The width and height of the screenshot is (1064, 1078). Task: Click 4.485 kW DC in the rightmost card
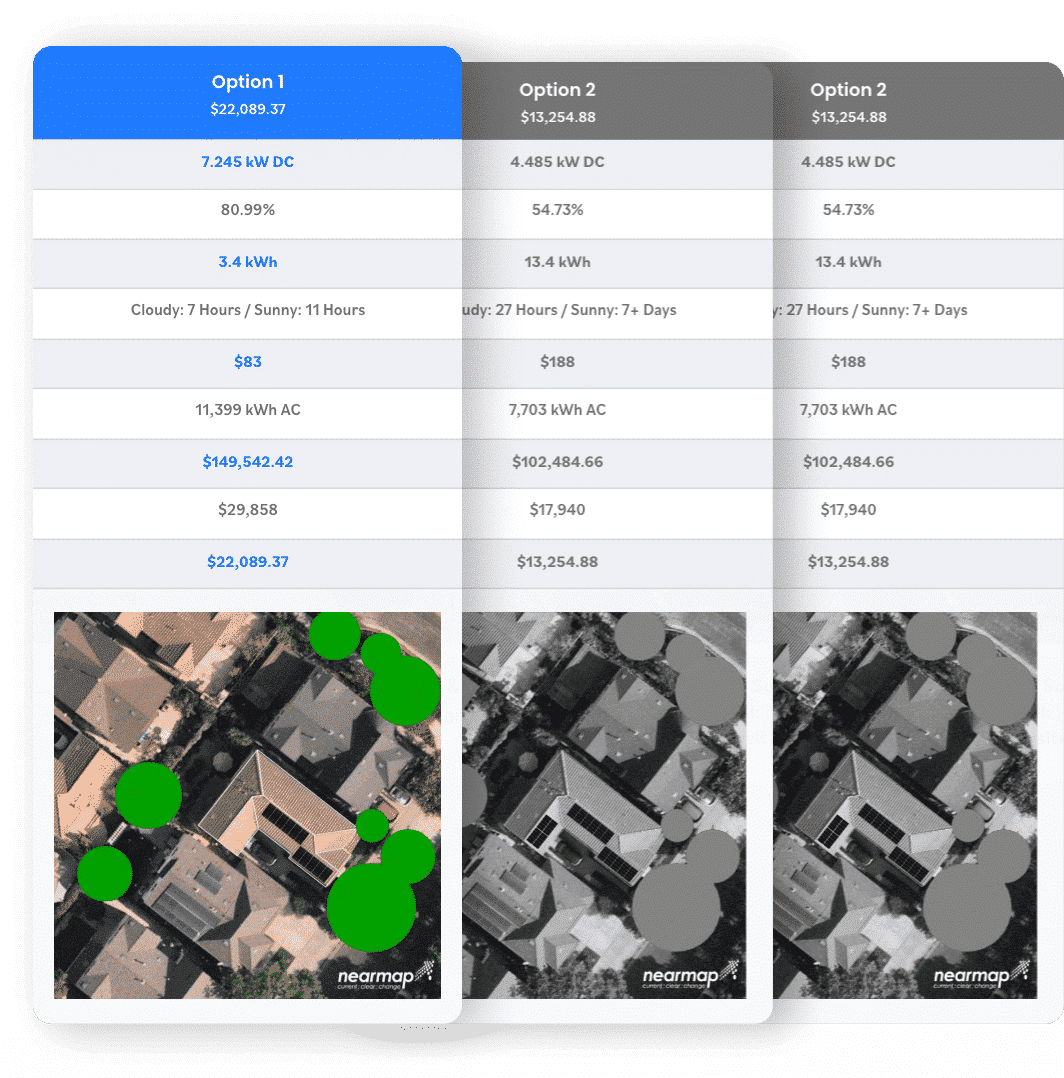848,162
